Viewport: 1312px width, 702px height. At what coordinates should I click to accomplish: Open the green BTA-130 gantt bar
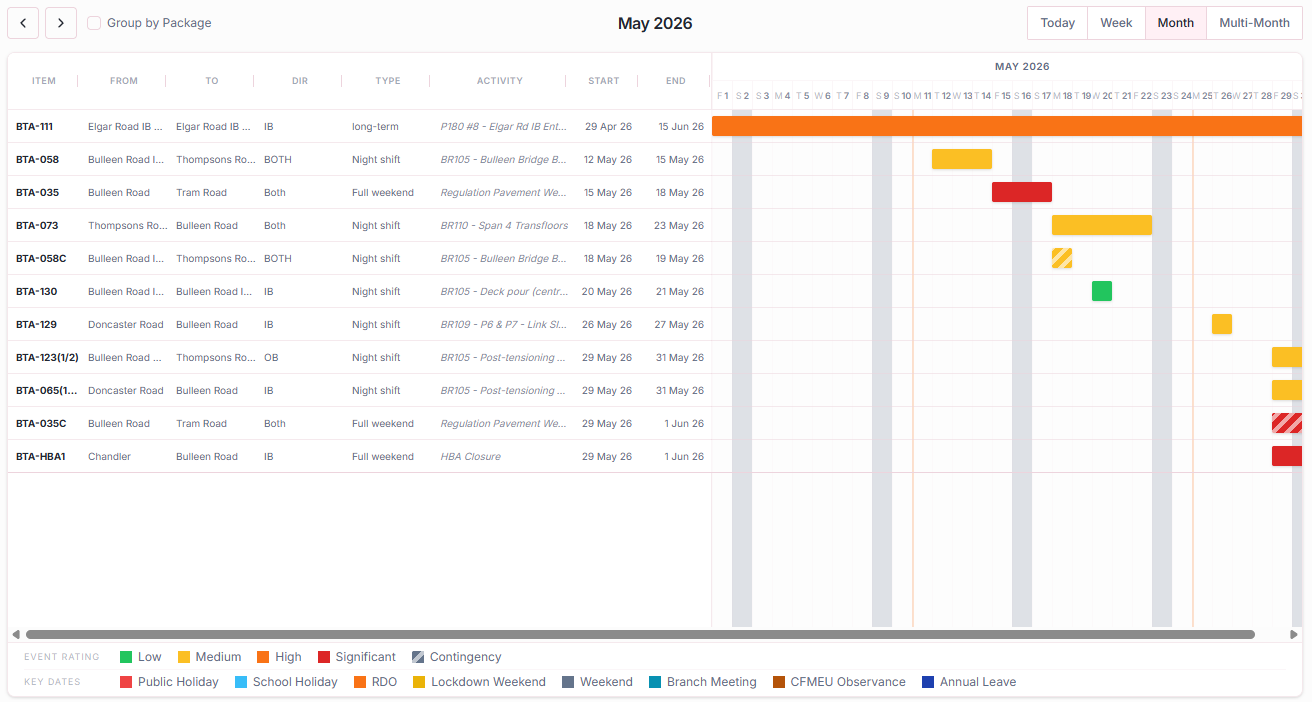click(x=1102, y=291)
